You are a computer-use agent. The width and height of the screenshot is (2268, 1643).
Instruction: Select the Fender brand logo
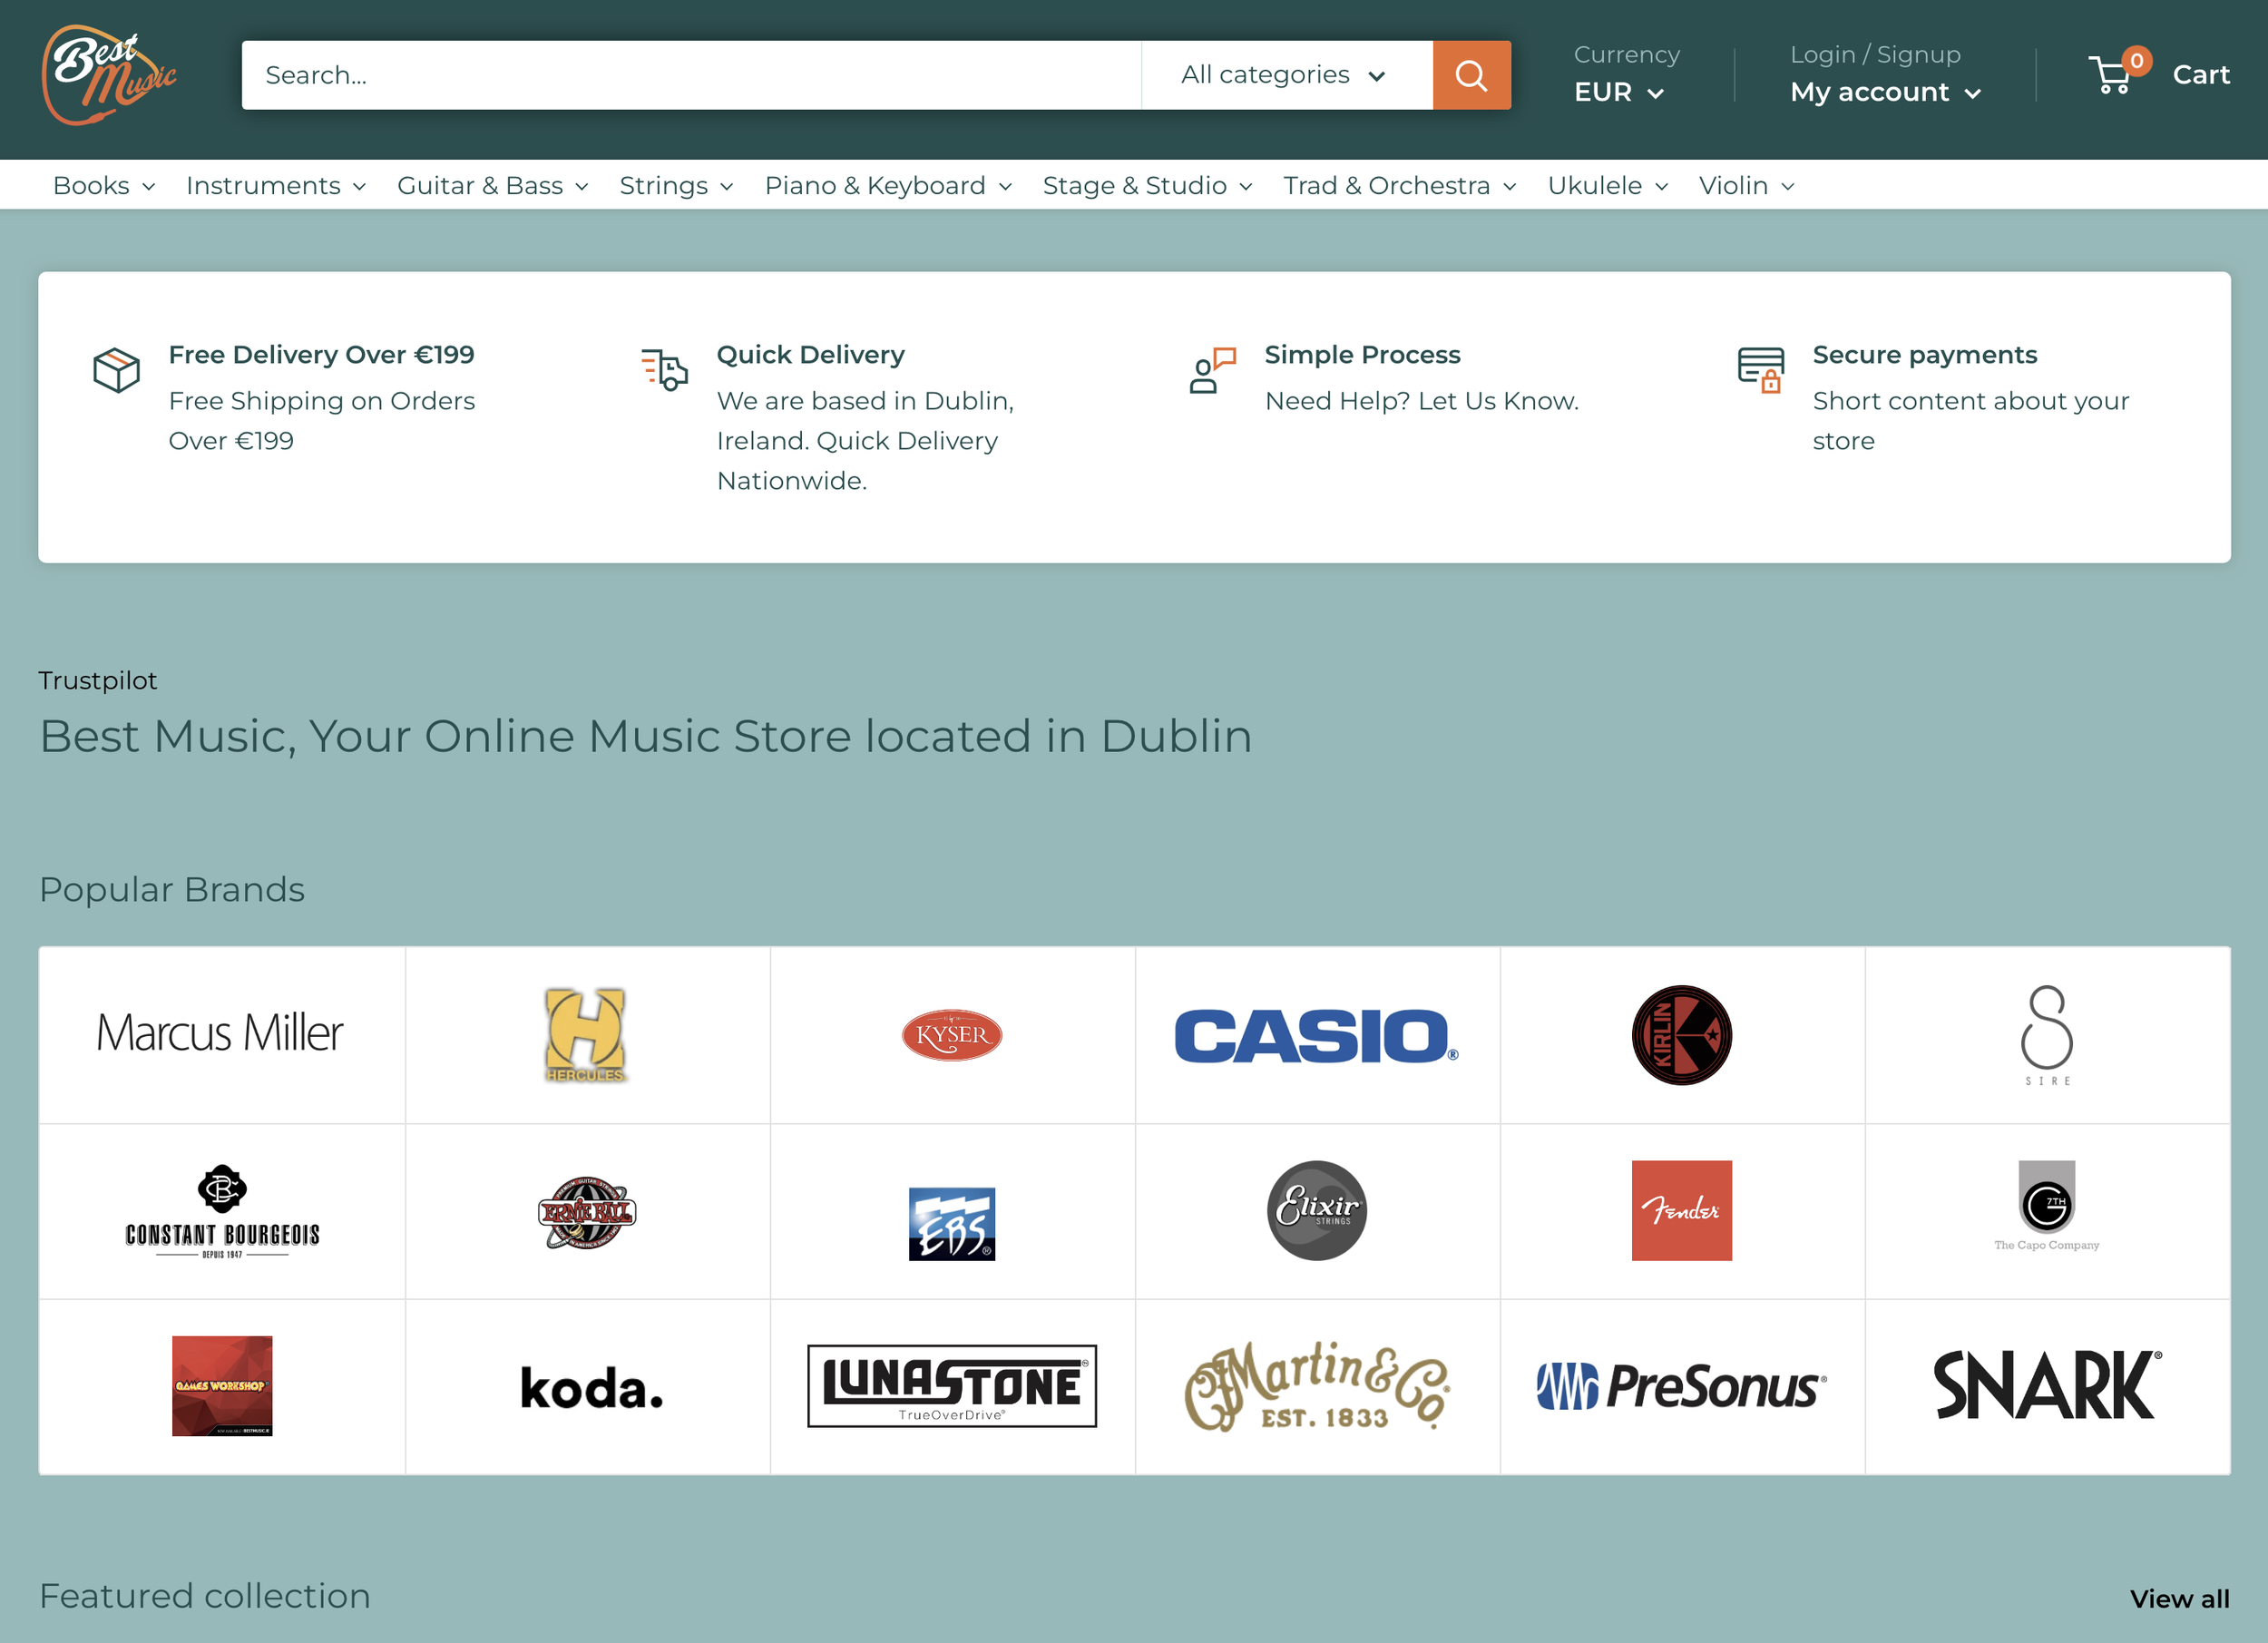pyautogui.click(x=1681, y=1210)
